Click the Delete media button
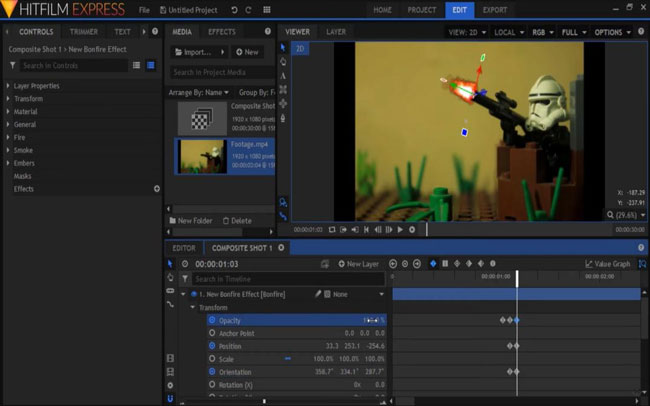The width and height of the screenshot is (650, 406). coord(237,221)
